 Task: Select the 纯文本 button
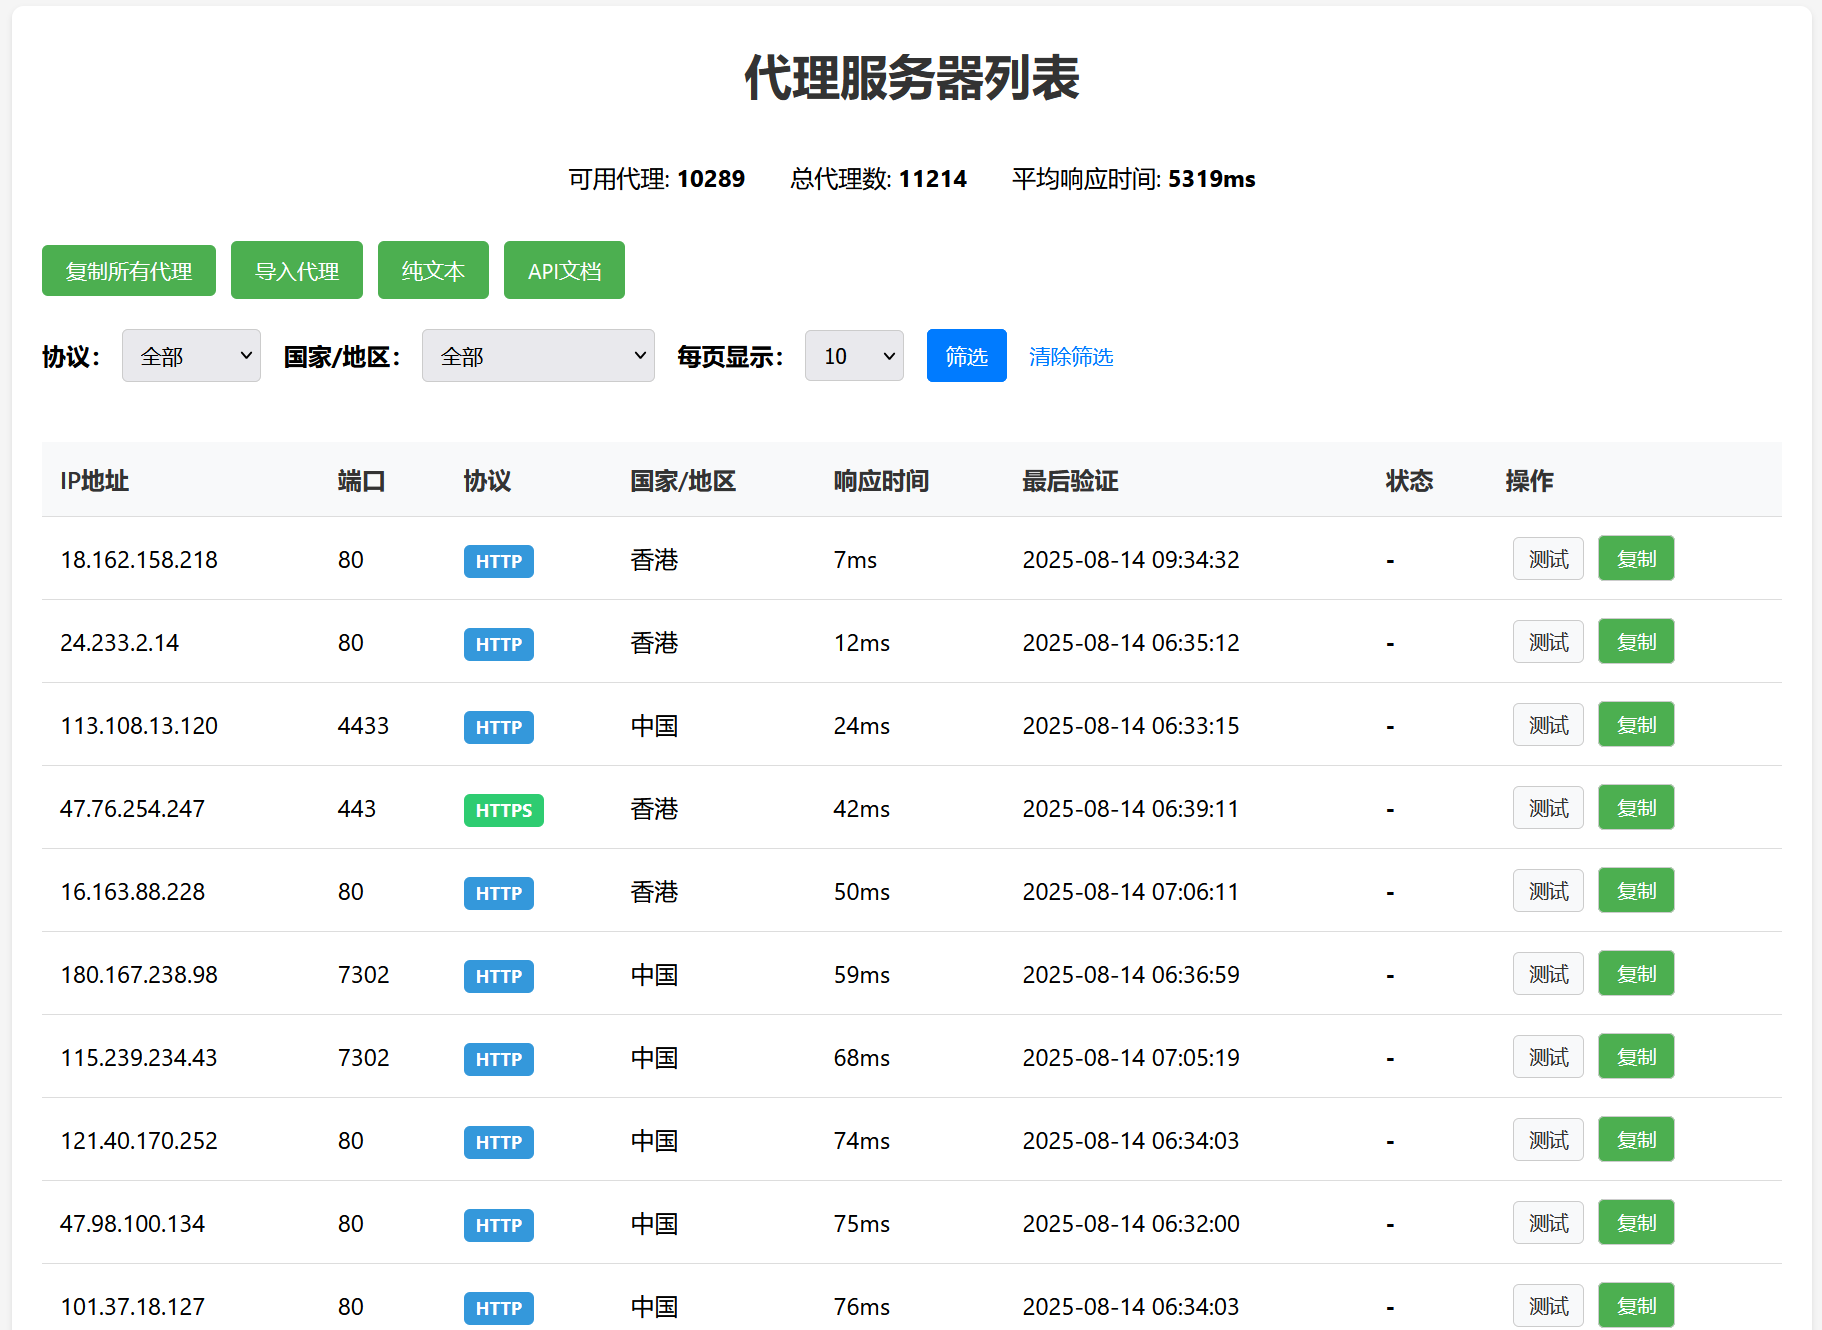pos(433,270)
